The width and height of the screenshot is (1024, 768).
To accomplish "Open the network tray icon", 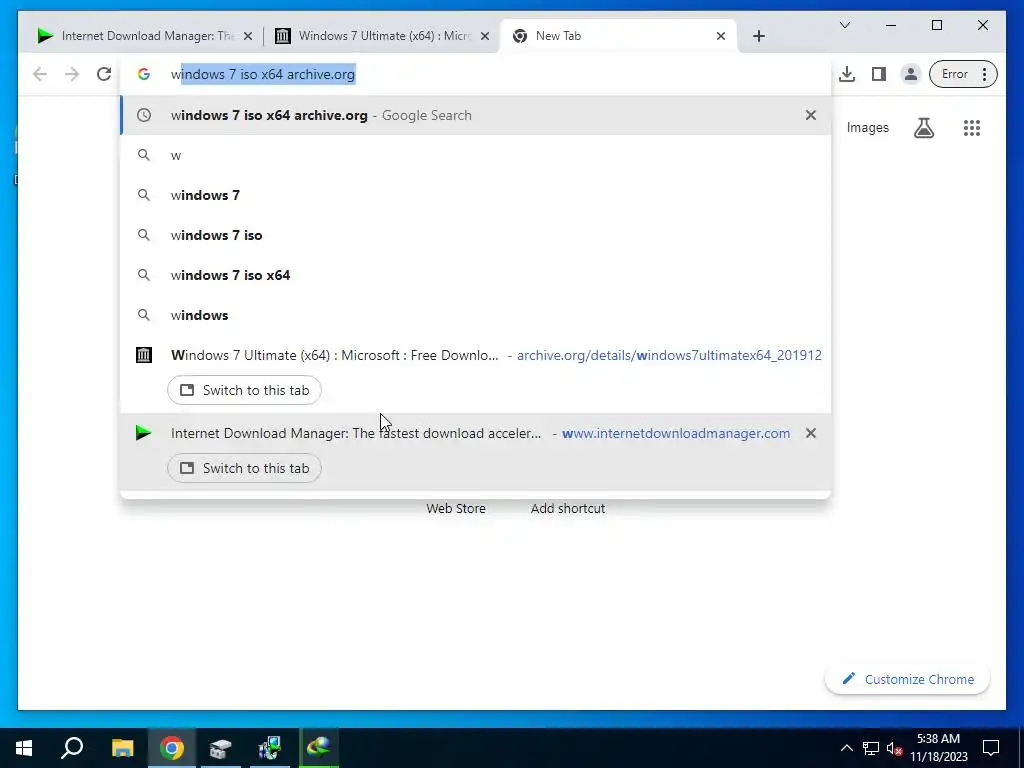I will tap(871, 748).
